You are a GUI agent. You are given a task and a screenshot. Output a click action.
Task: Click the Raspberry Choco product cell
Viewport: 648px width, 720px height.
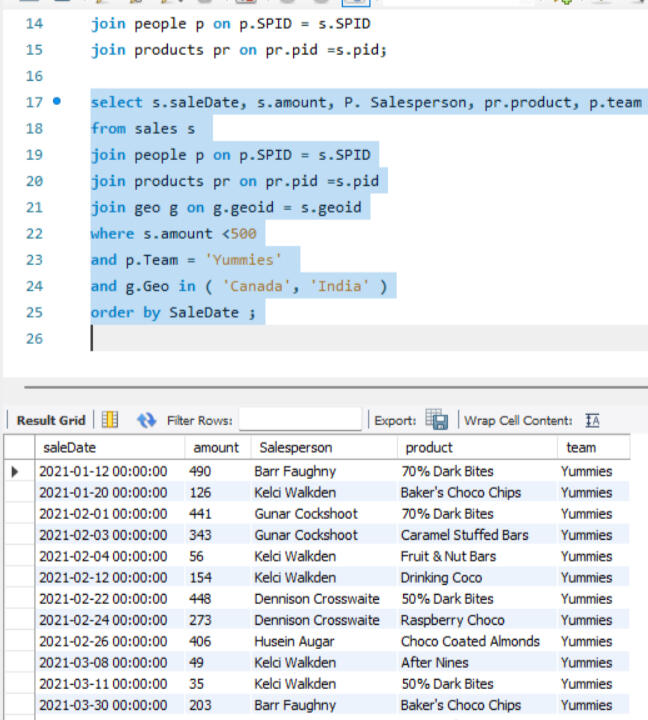click(452, 620)
